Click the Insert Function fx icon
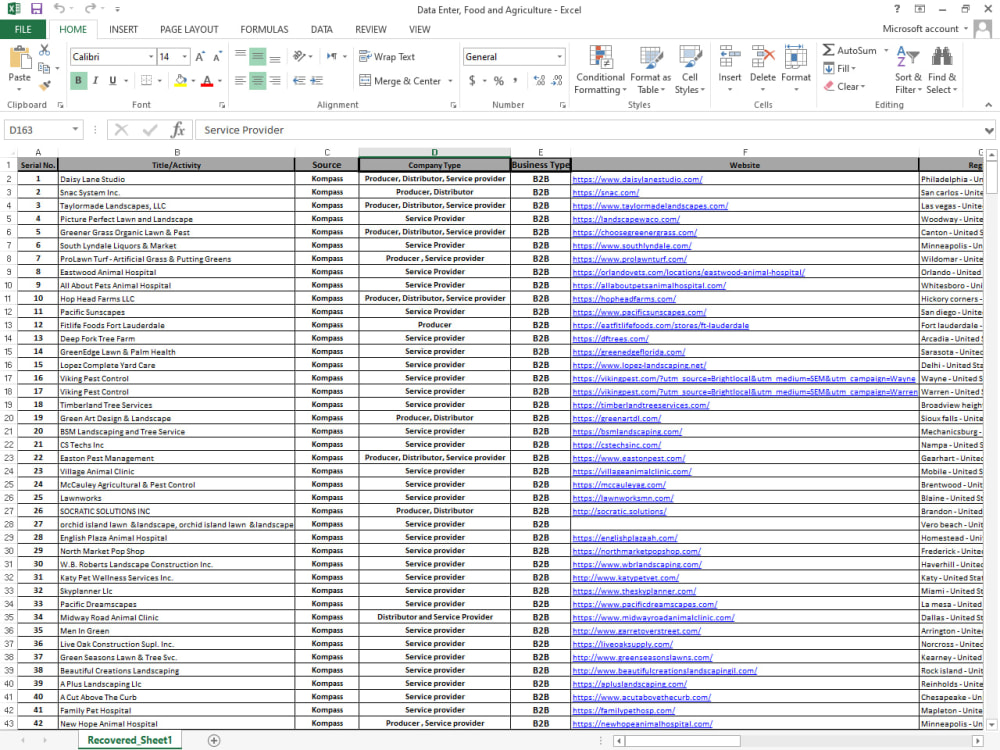Viewport: 1000px width, 750px height. click(x=177, y=130)
